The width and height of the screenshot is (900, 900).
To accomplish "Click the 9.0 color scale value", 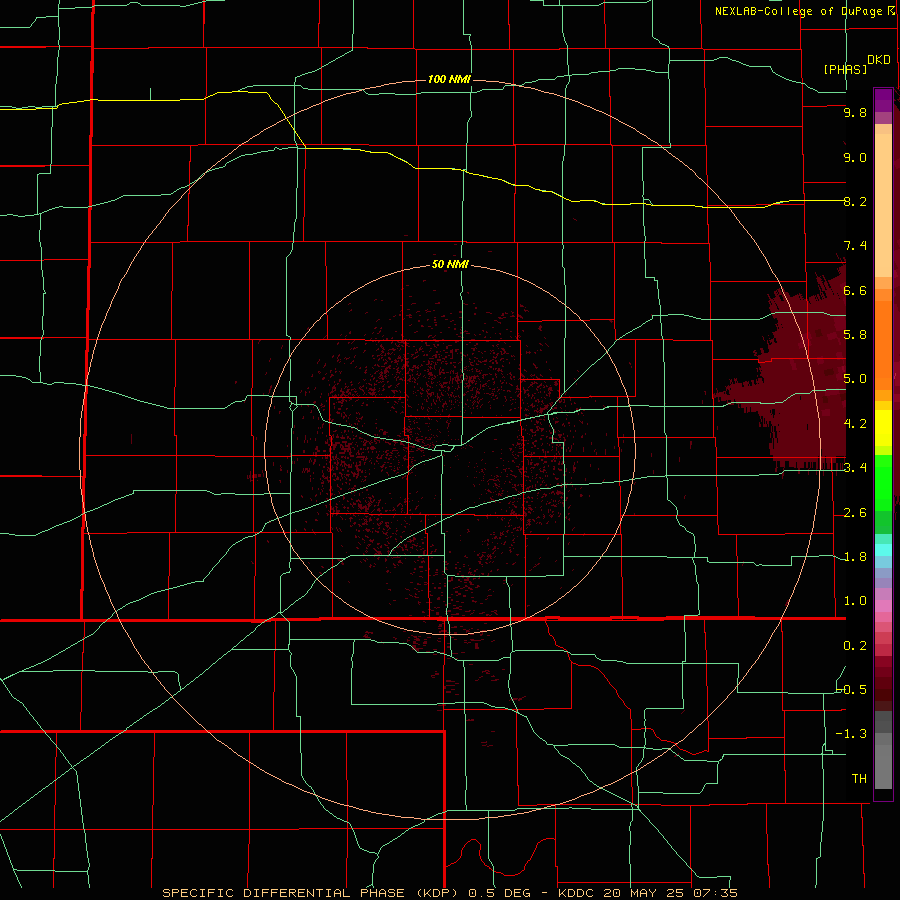I will [x=855, y=157].
